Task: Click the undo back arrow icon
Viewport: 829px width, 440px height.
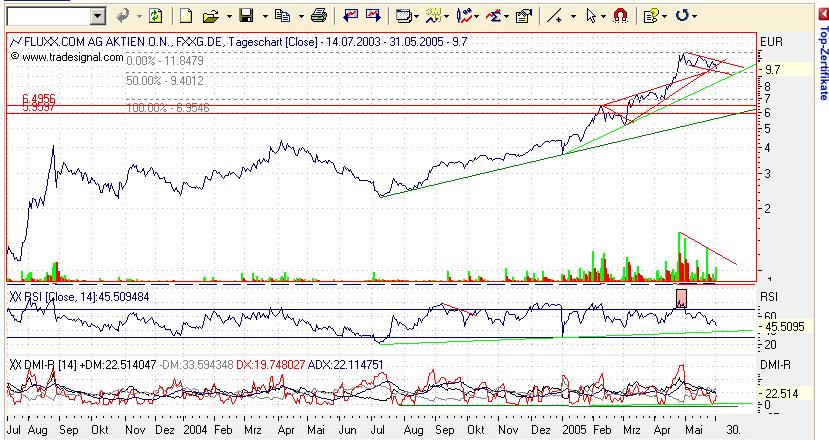Action: [x=123, y=16]
